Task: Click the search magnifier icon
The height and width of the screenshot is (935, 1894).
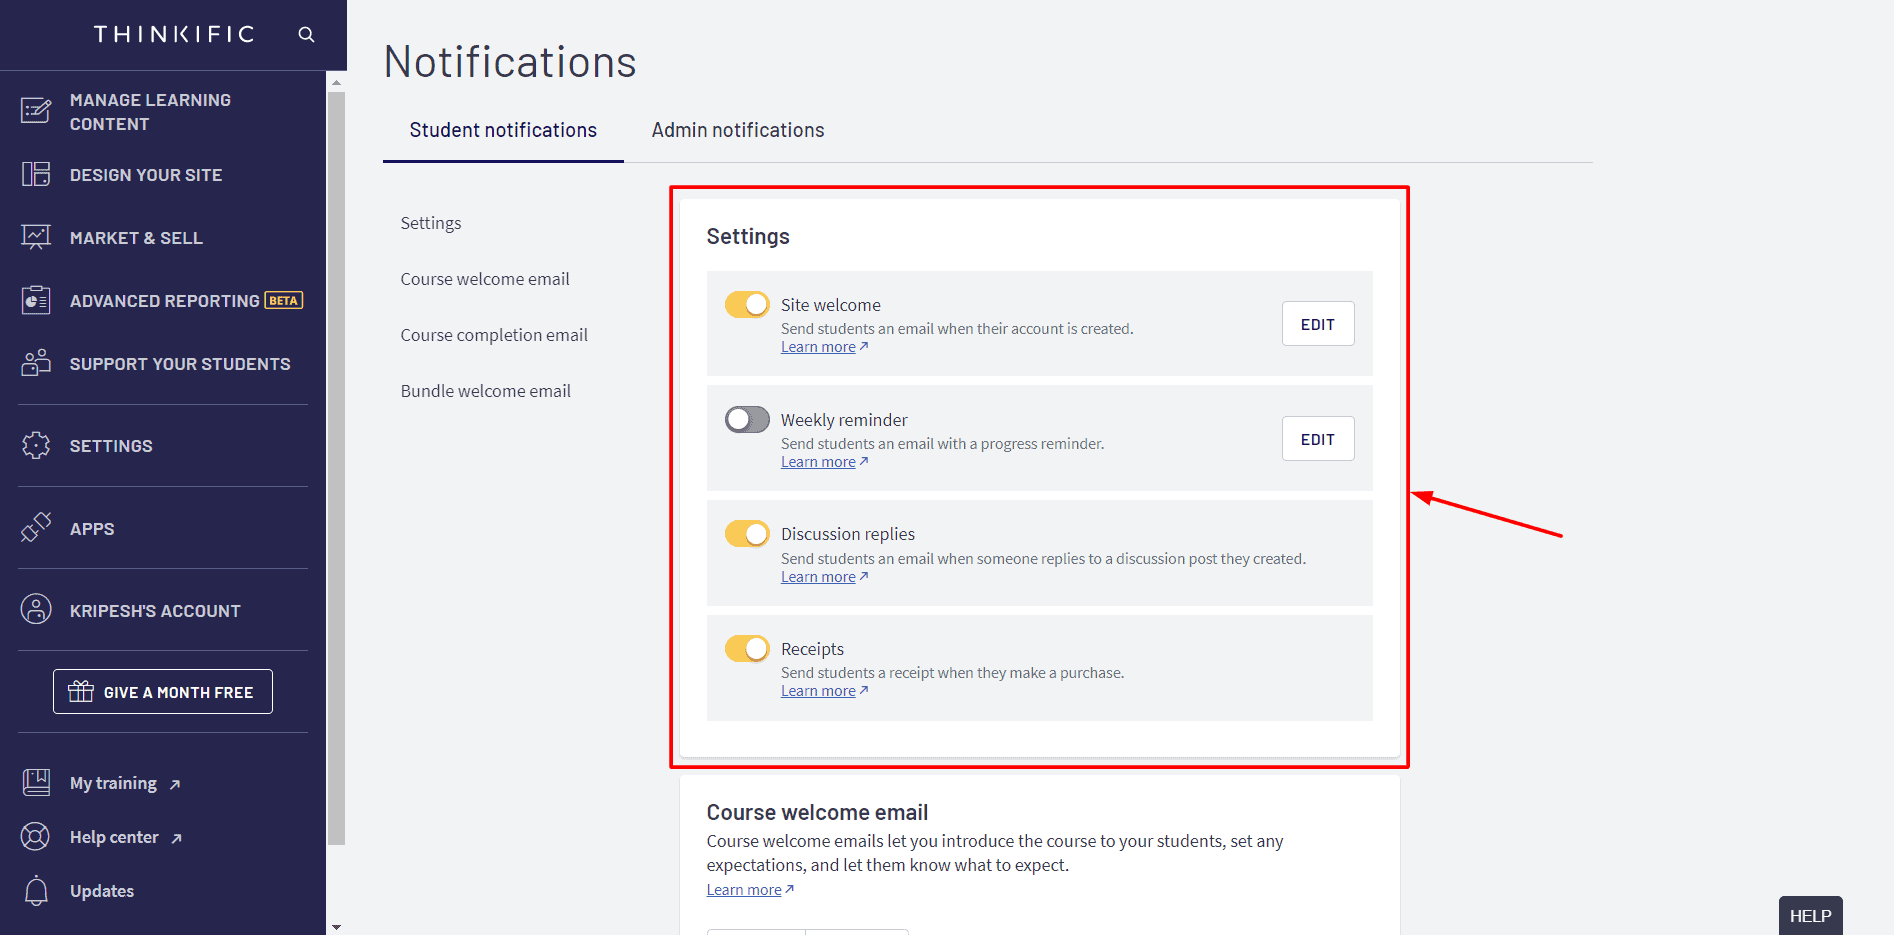Action: (x=306, y=35)
